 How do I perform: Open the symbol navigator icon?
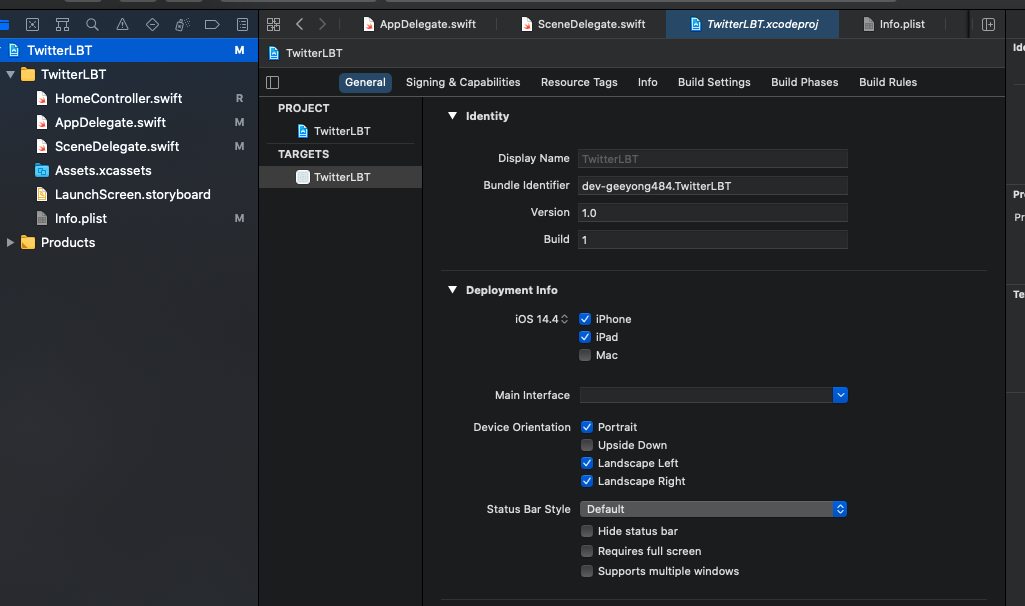point(62,25)
